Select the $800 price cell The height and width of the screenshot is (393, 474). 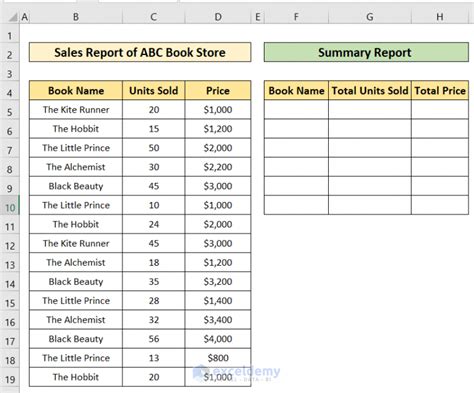[x=218, y=358]
